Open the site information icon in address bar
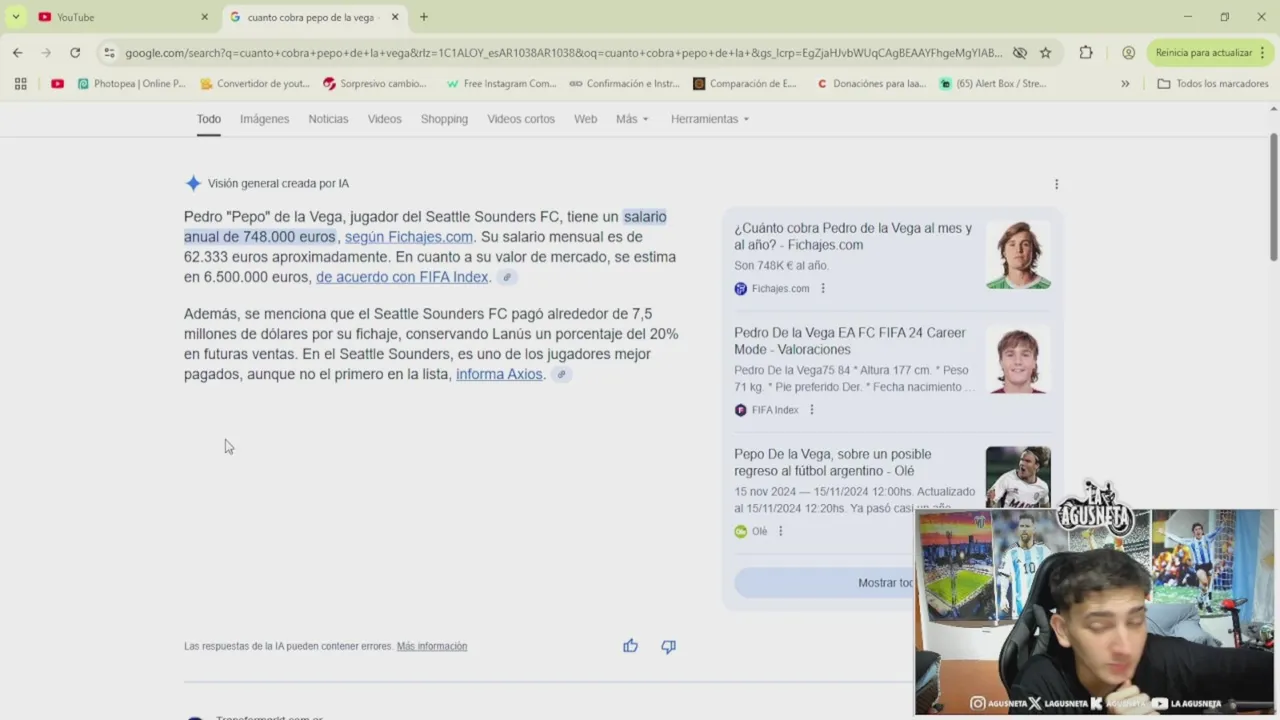The width and height of the screenshot is (1280, 720). (109, 53)
